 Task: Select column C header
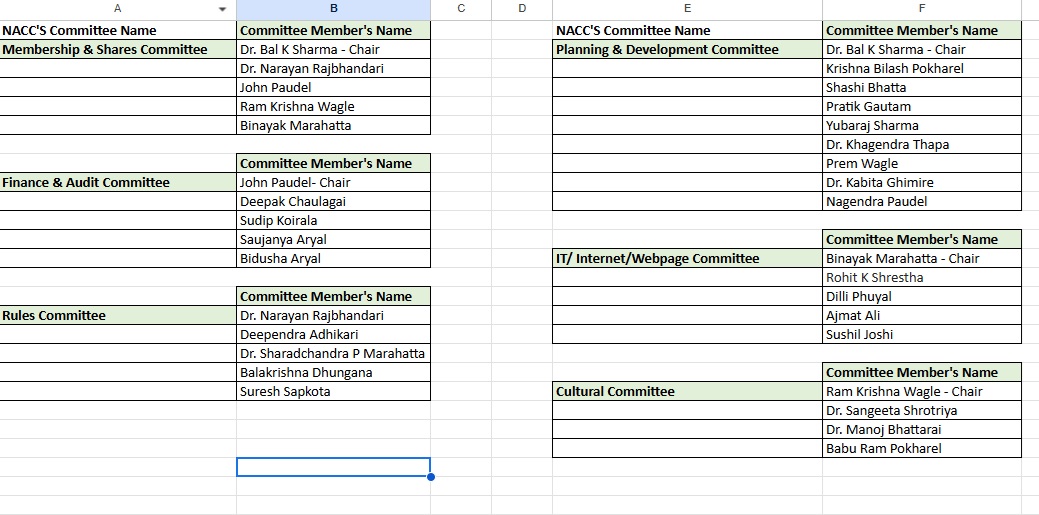(461, 9)
